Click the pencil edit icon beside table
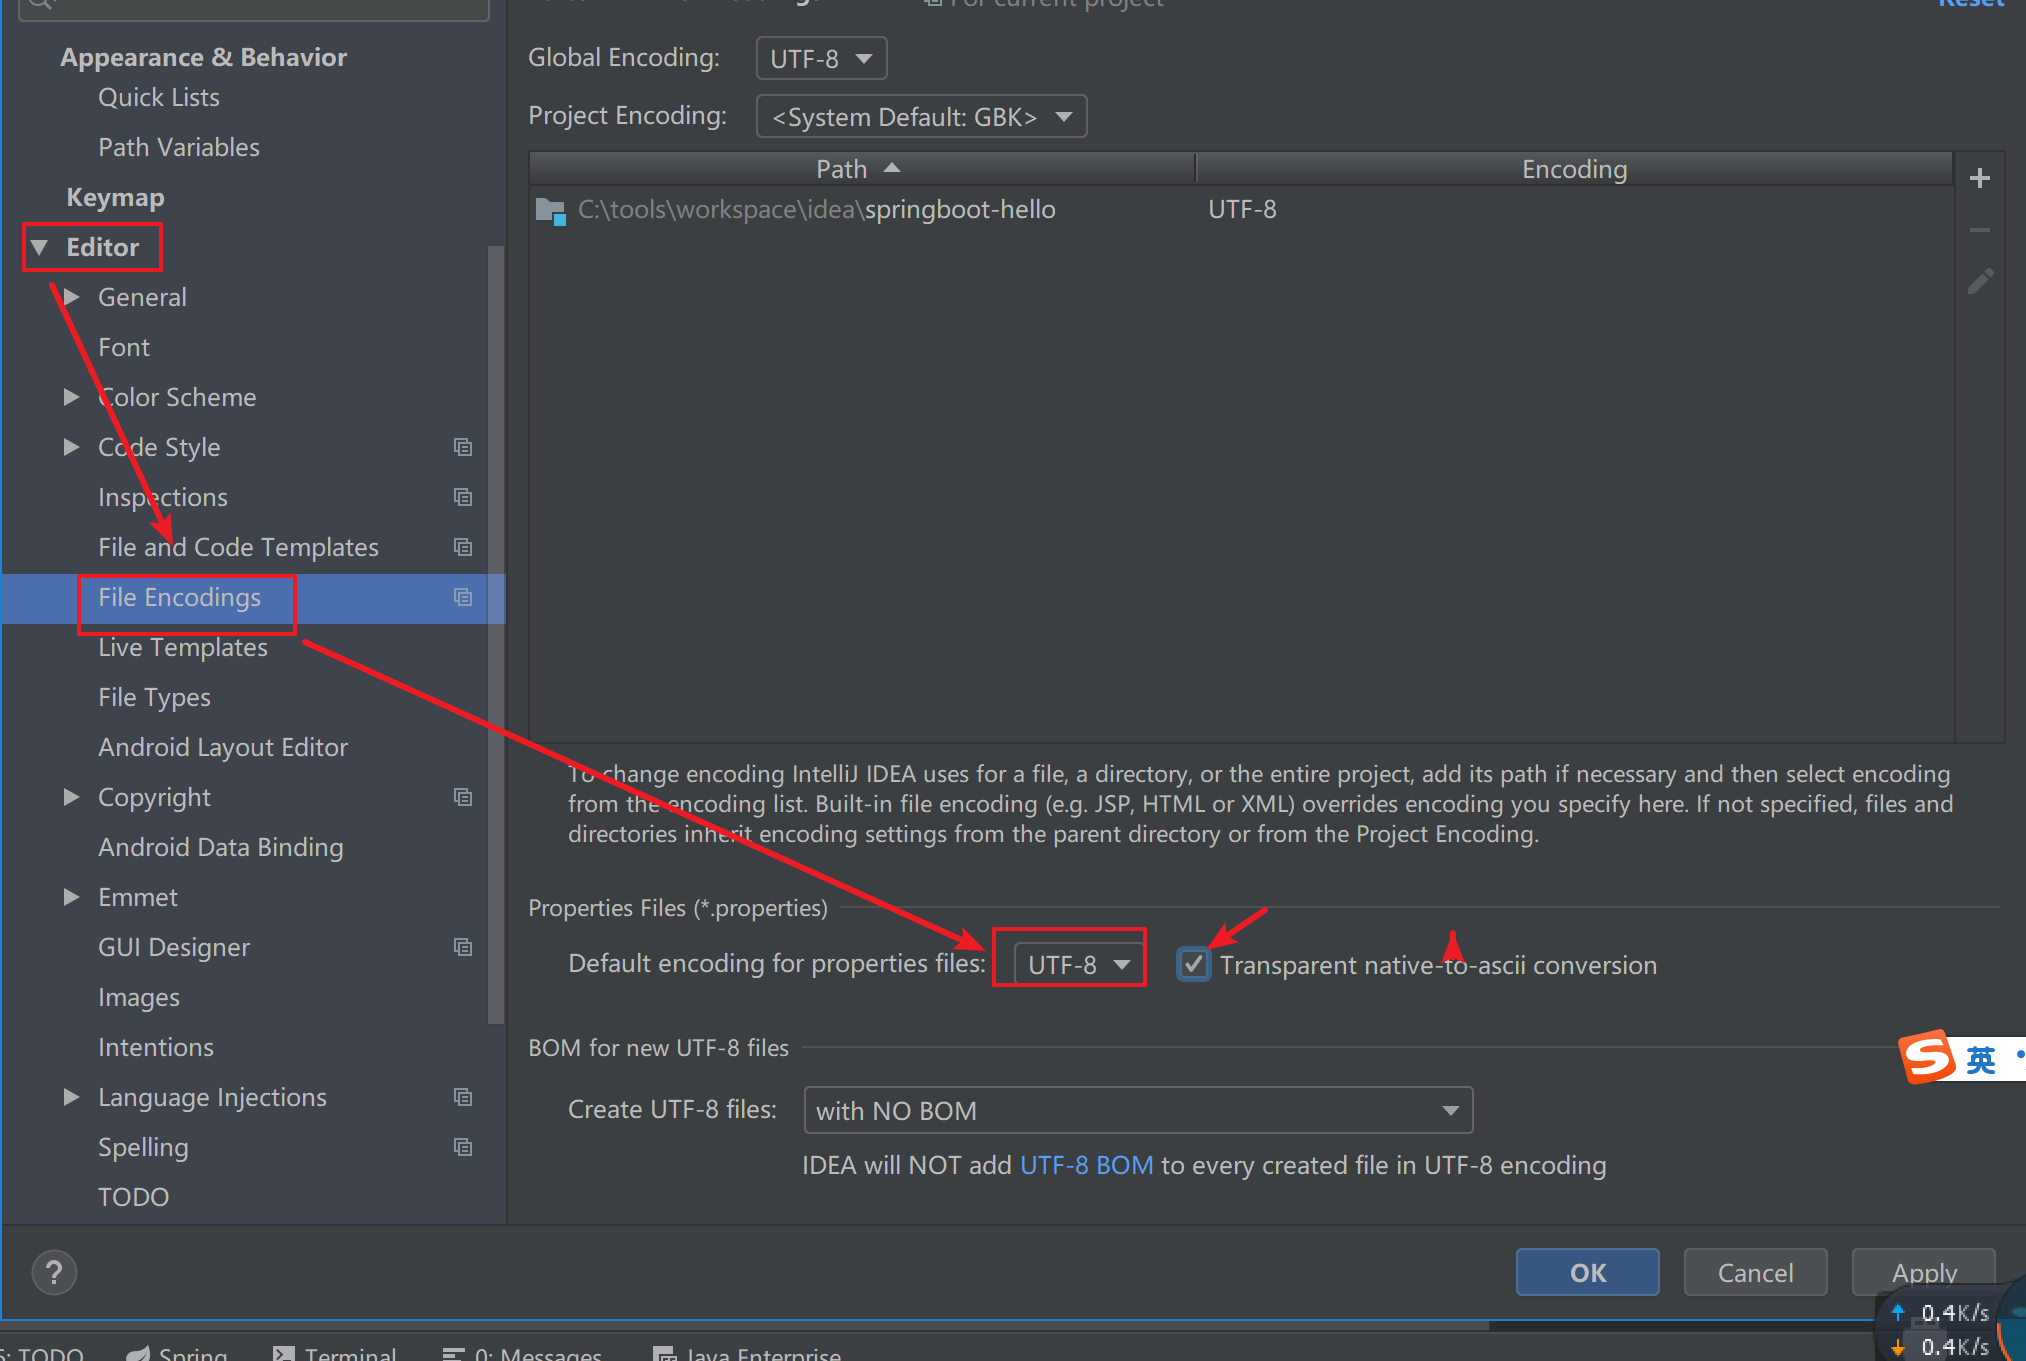2026x1361 pixels. [1979, 282]
